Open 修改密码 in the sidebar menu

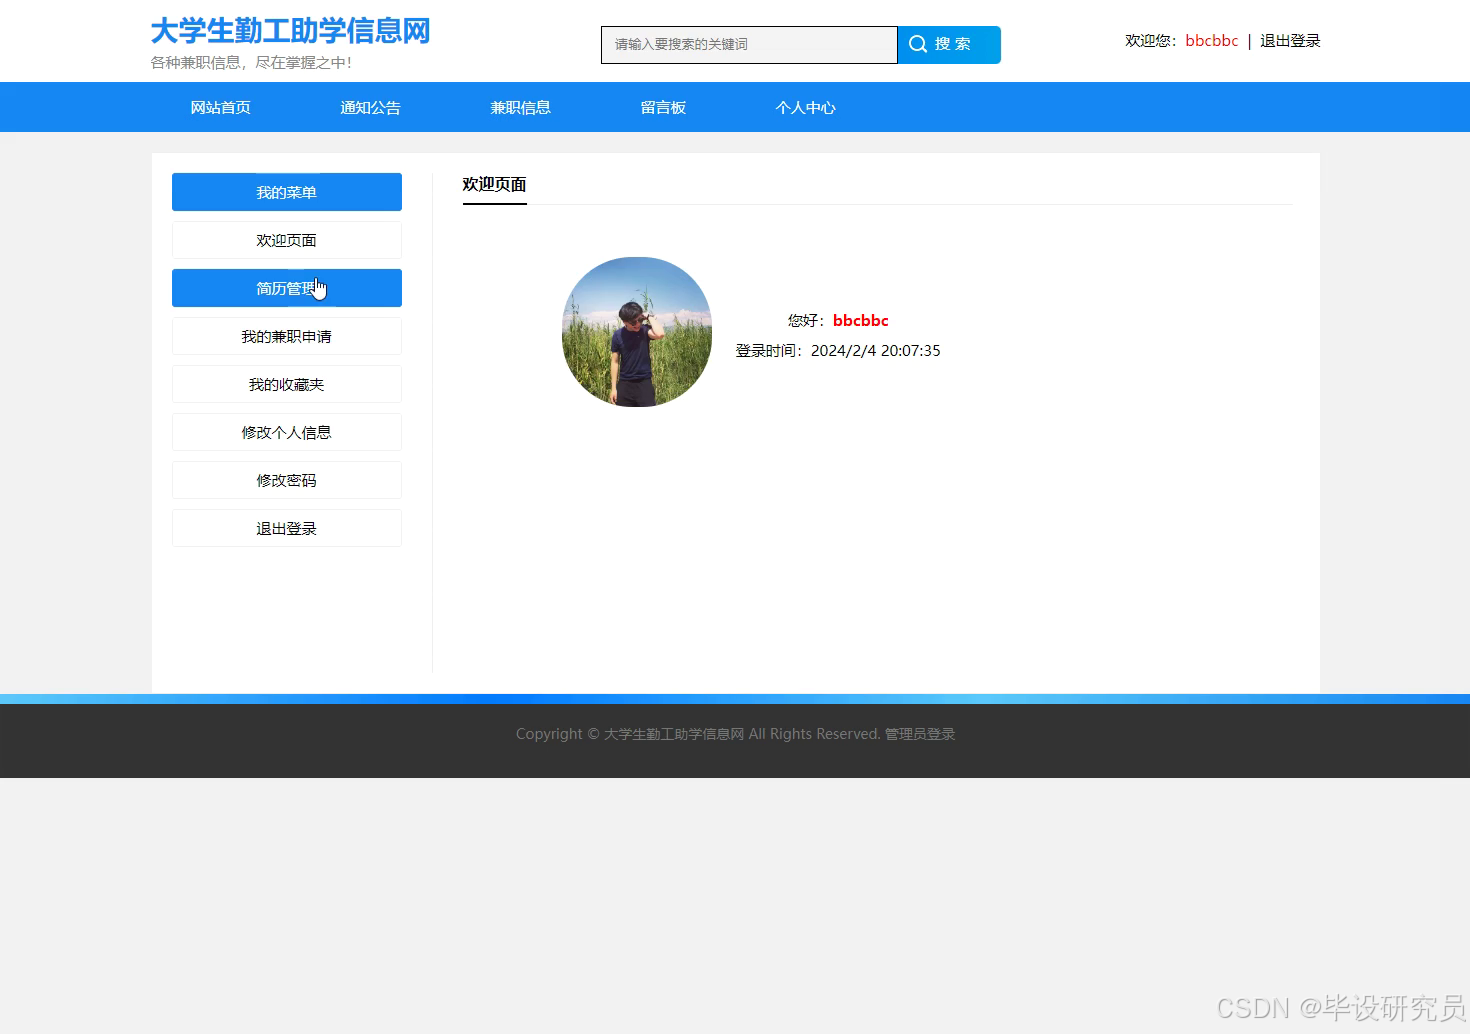[x=287, y=480]
